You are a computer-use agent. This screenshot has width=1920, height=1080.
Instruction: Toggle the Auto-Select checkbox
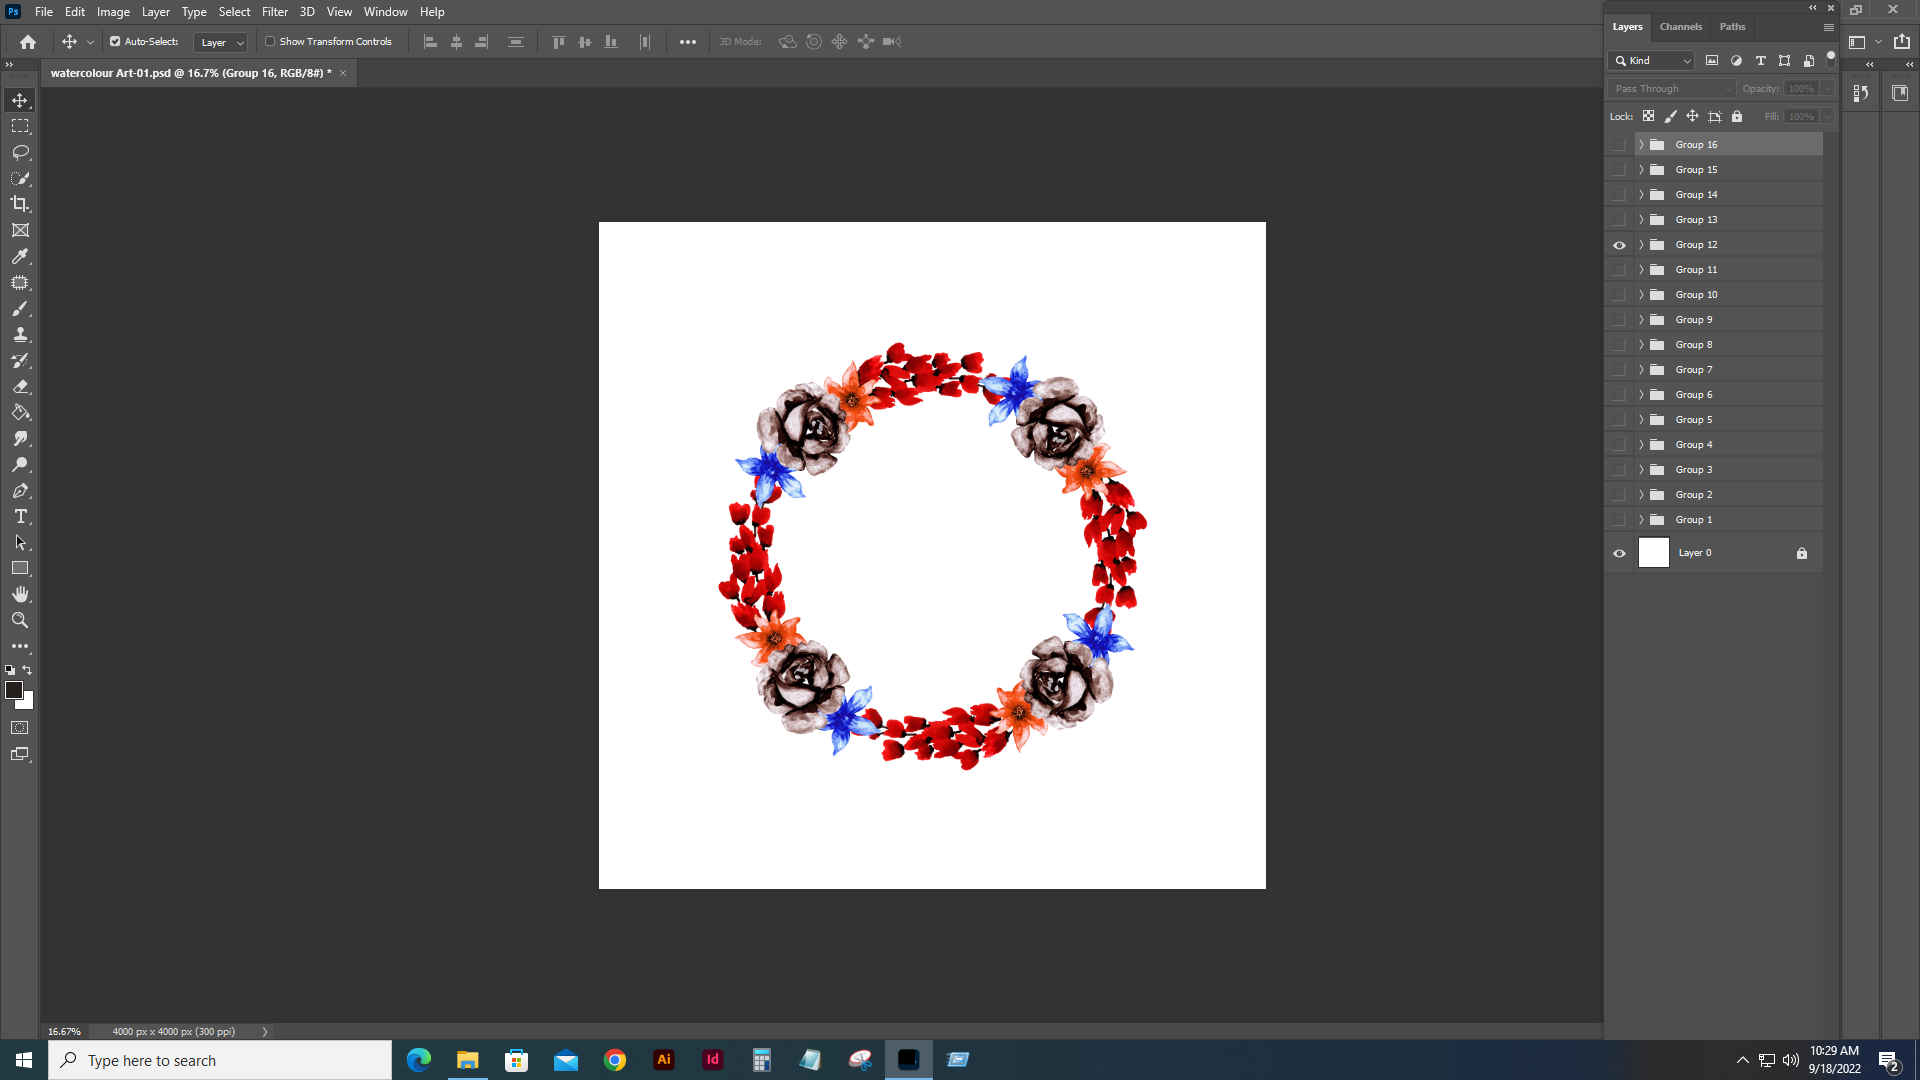(115, 42)
